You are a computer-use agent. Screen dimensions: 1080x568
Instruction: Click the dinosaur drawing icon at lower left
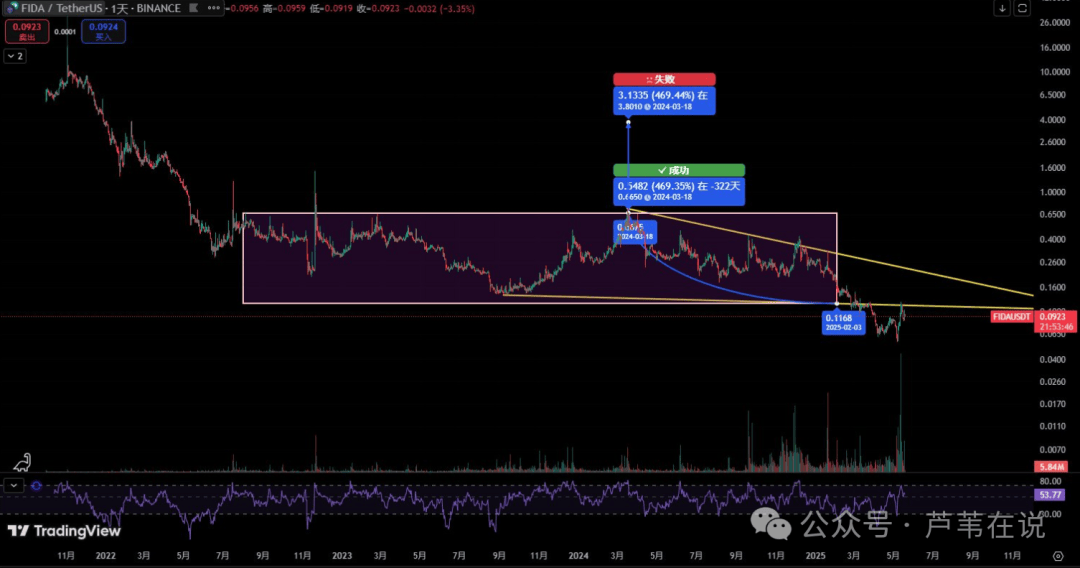point(23,461)
